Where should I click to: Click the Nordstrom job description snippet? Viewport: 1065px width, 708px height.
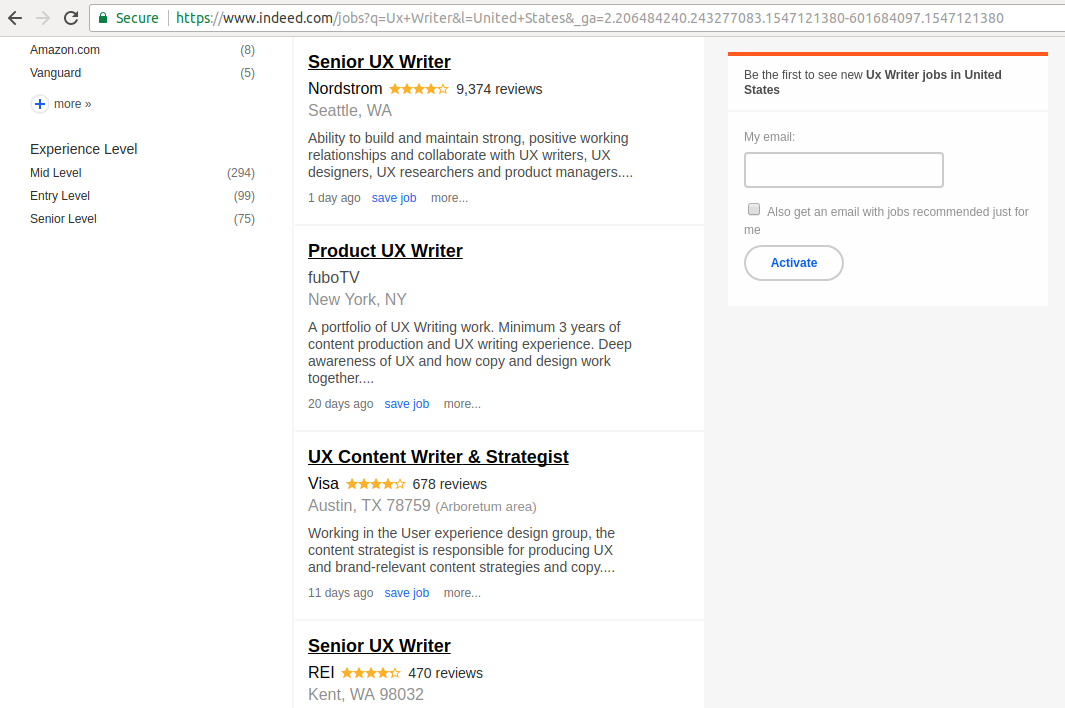470,155
